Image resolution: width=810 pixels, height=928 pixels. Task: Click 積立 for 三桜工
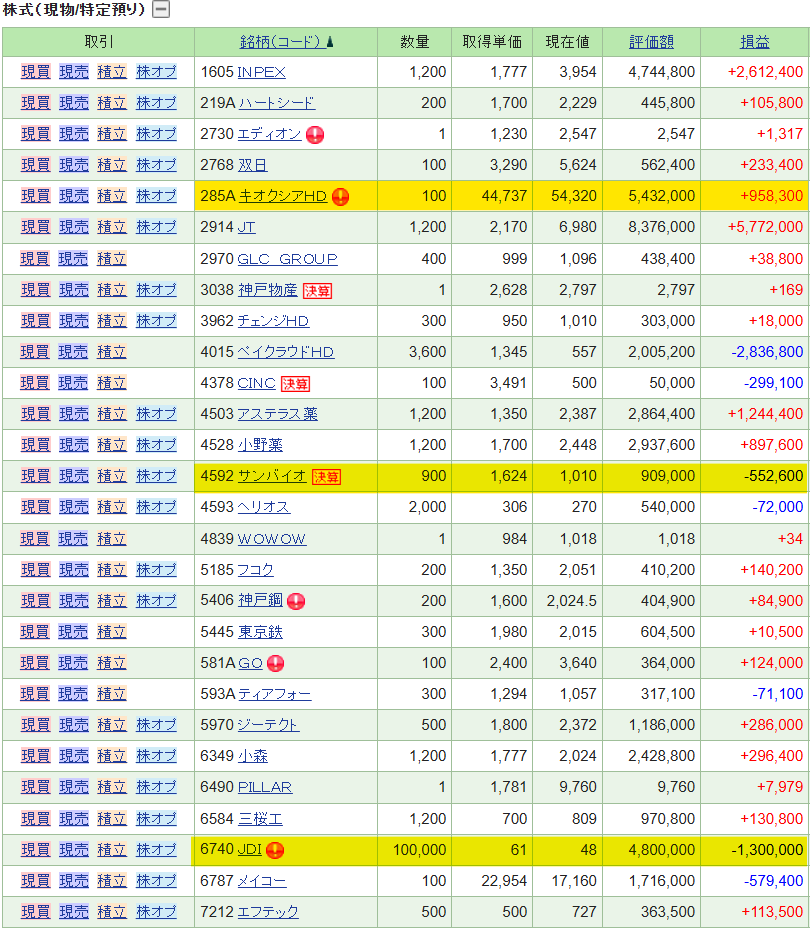(112, 819)
